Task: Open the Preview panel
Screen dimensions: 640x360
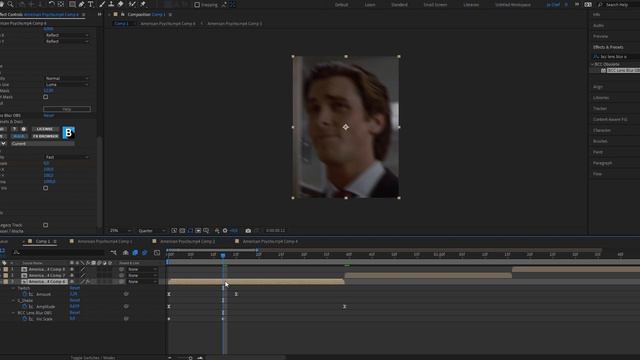Action: [x=600, y=36]
